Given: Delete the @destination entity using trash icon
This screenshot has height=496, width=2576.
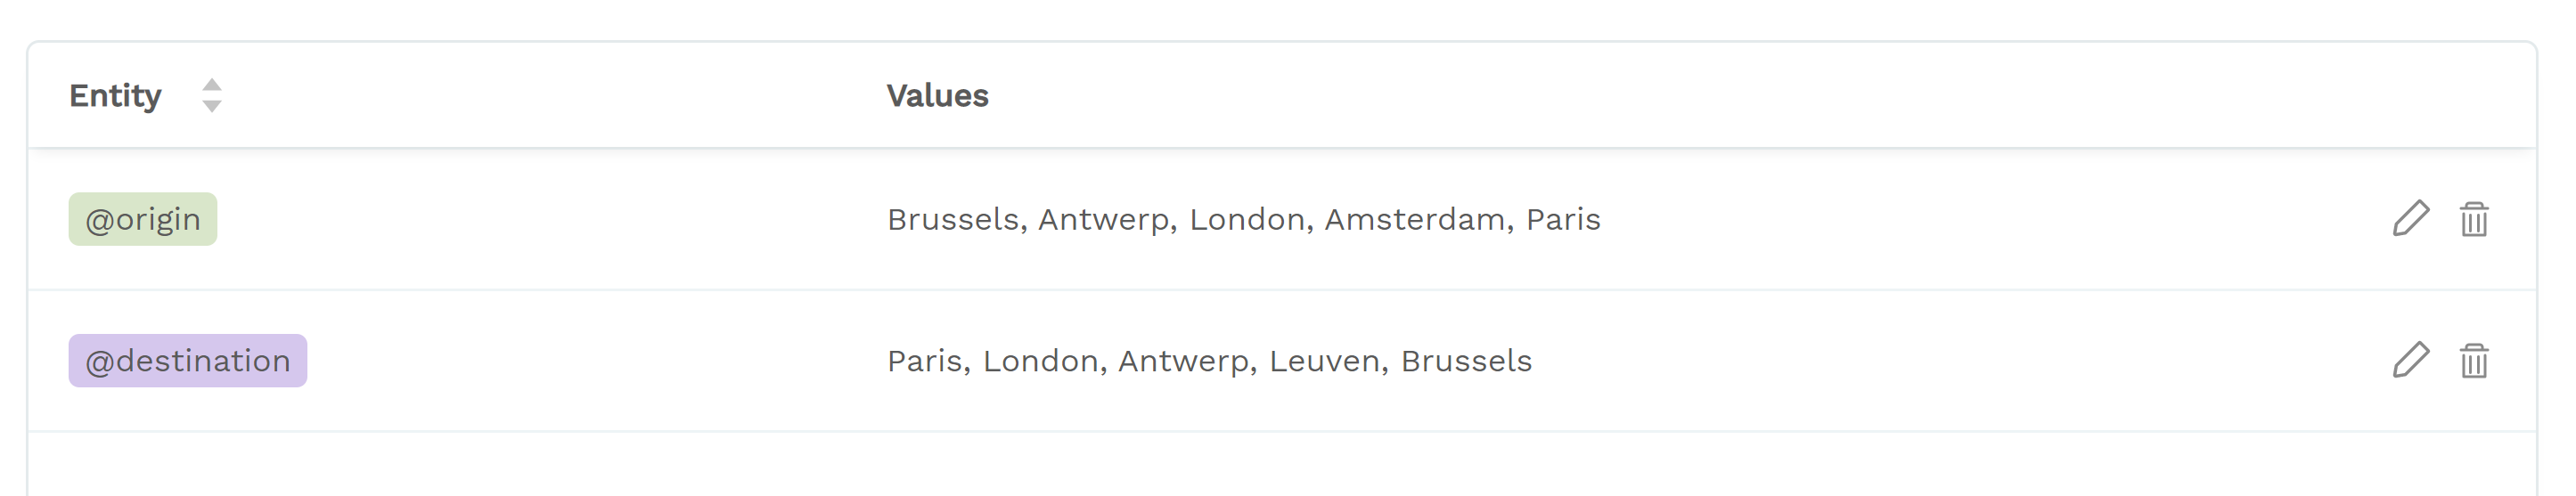Looking at the screenshot, I should 2474,360.
